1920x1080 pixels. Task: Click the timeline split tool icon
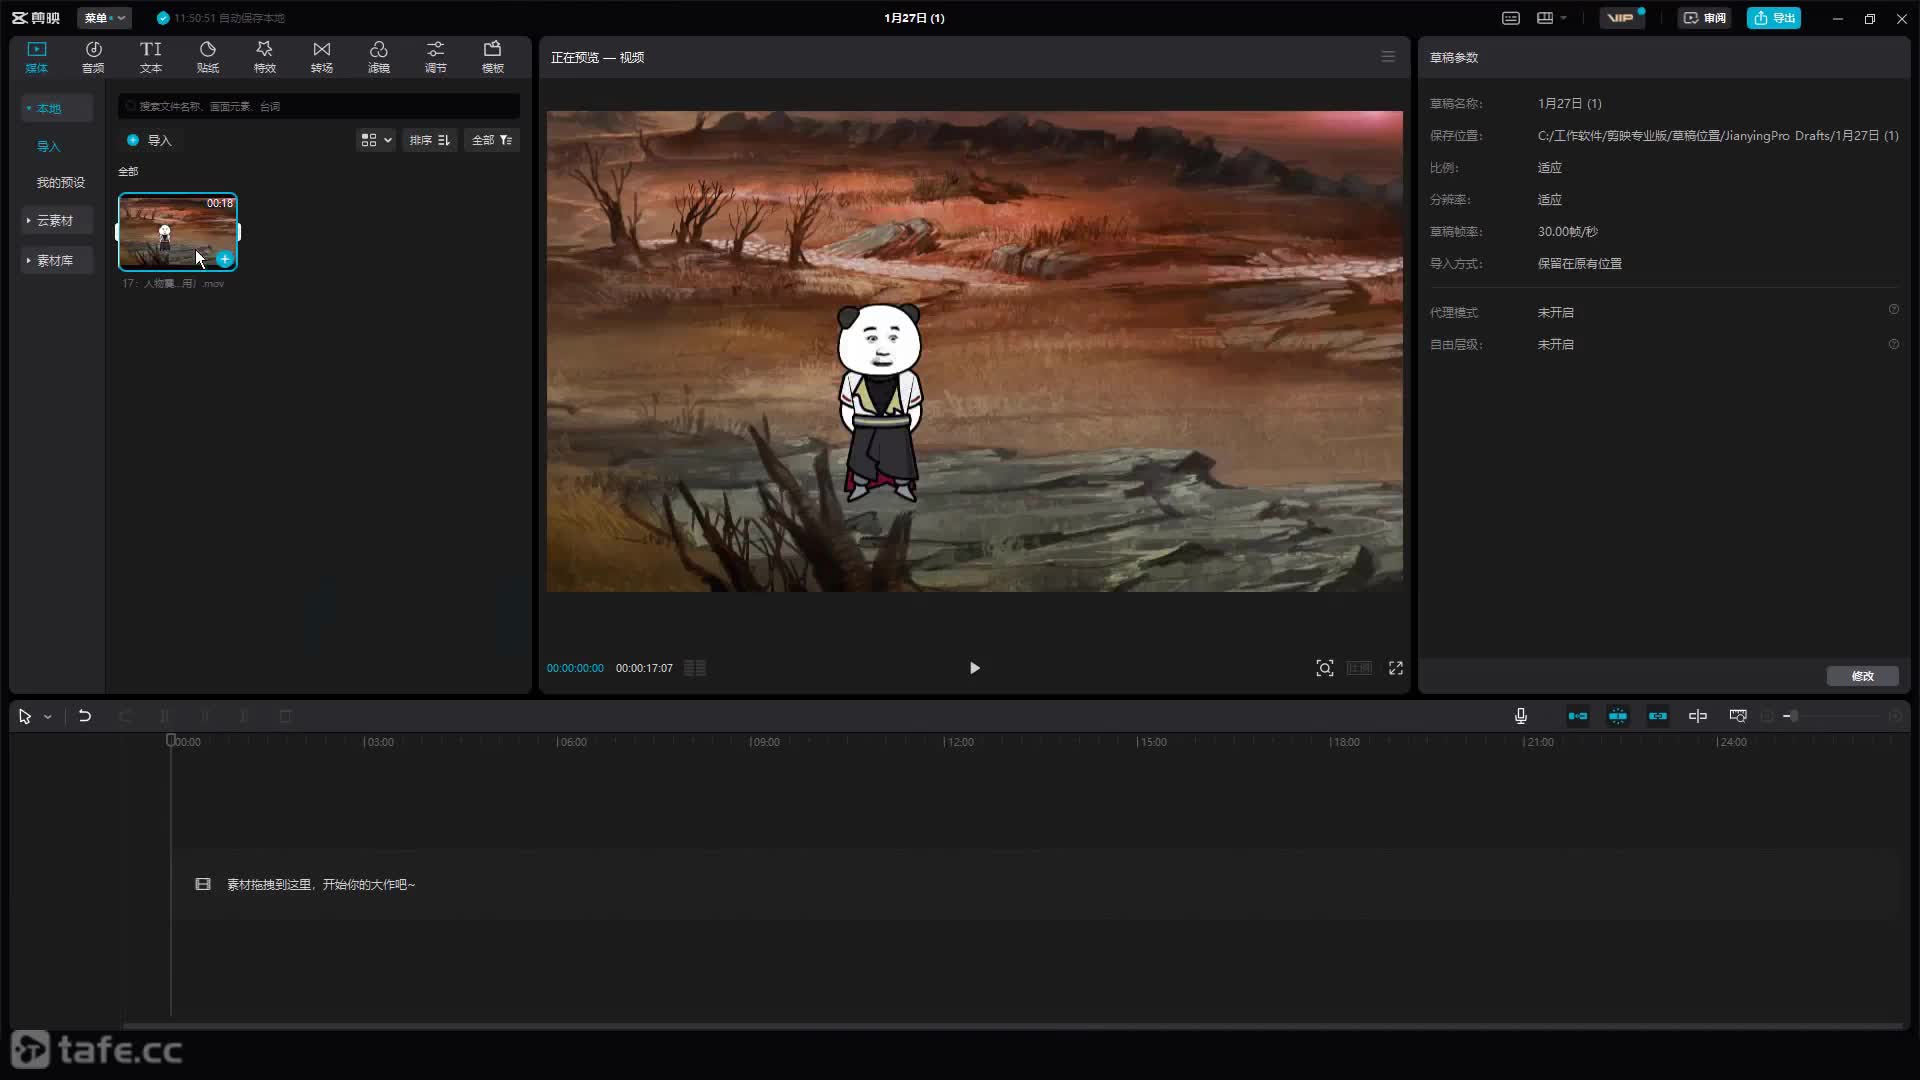pos(165,716)
